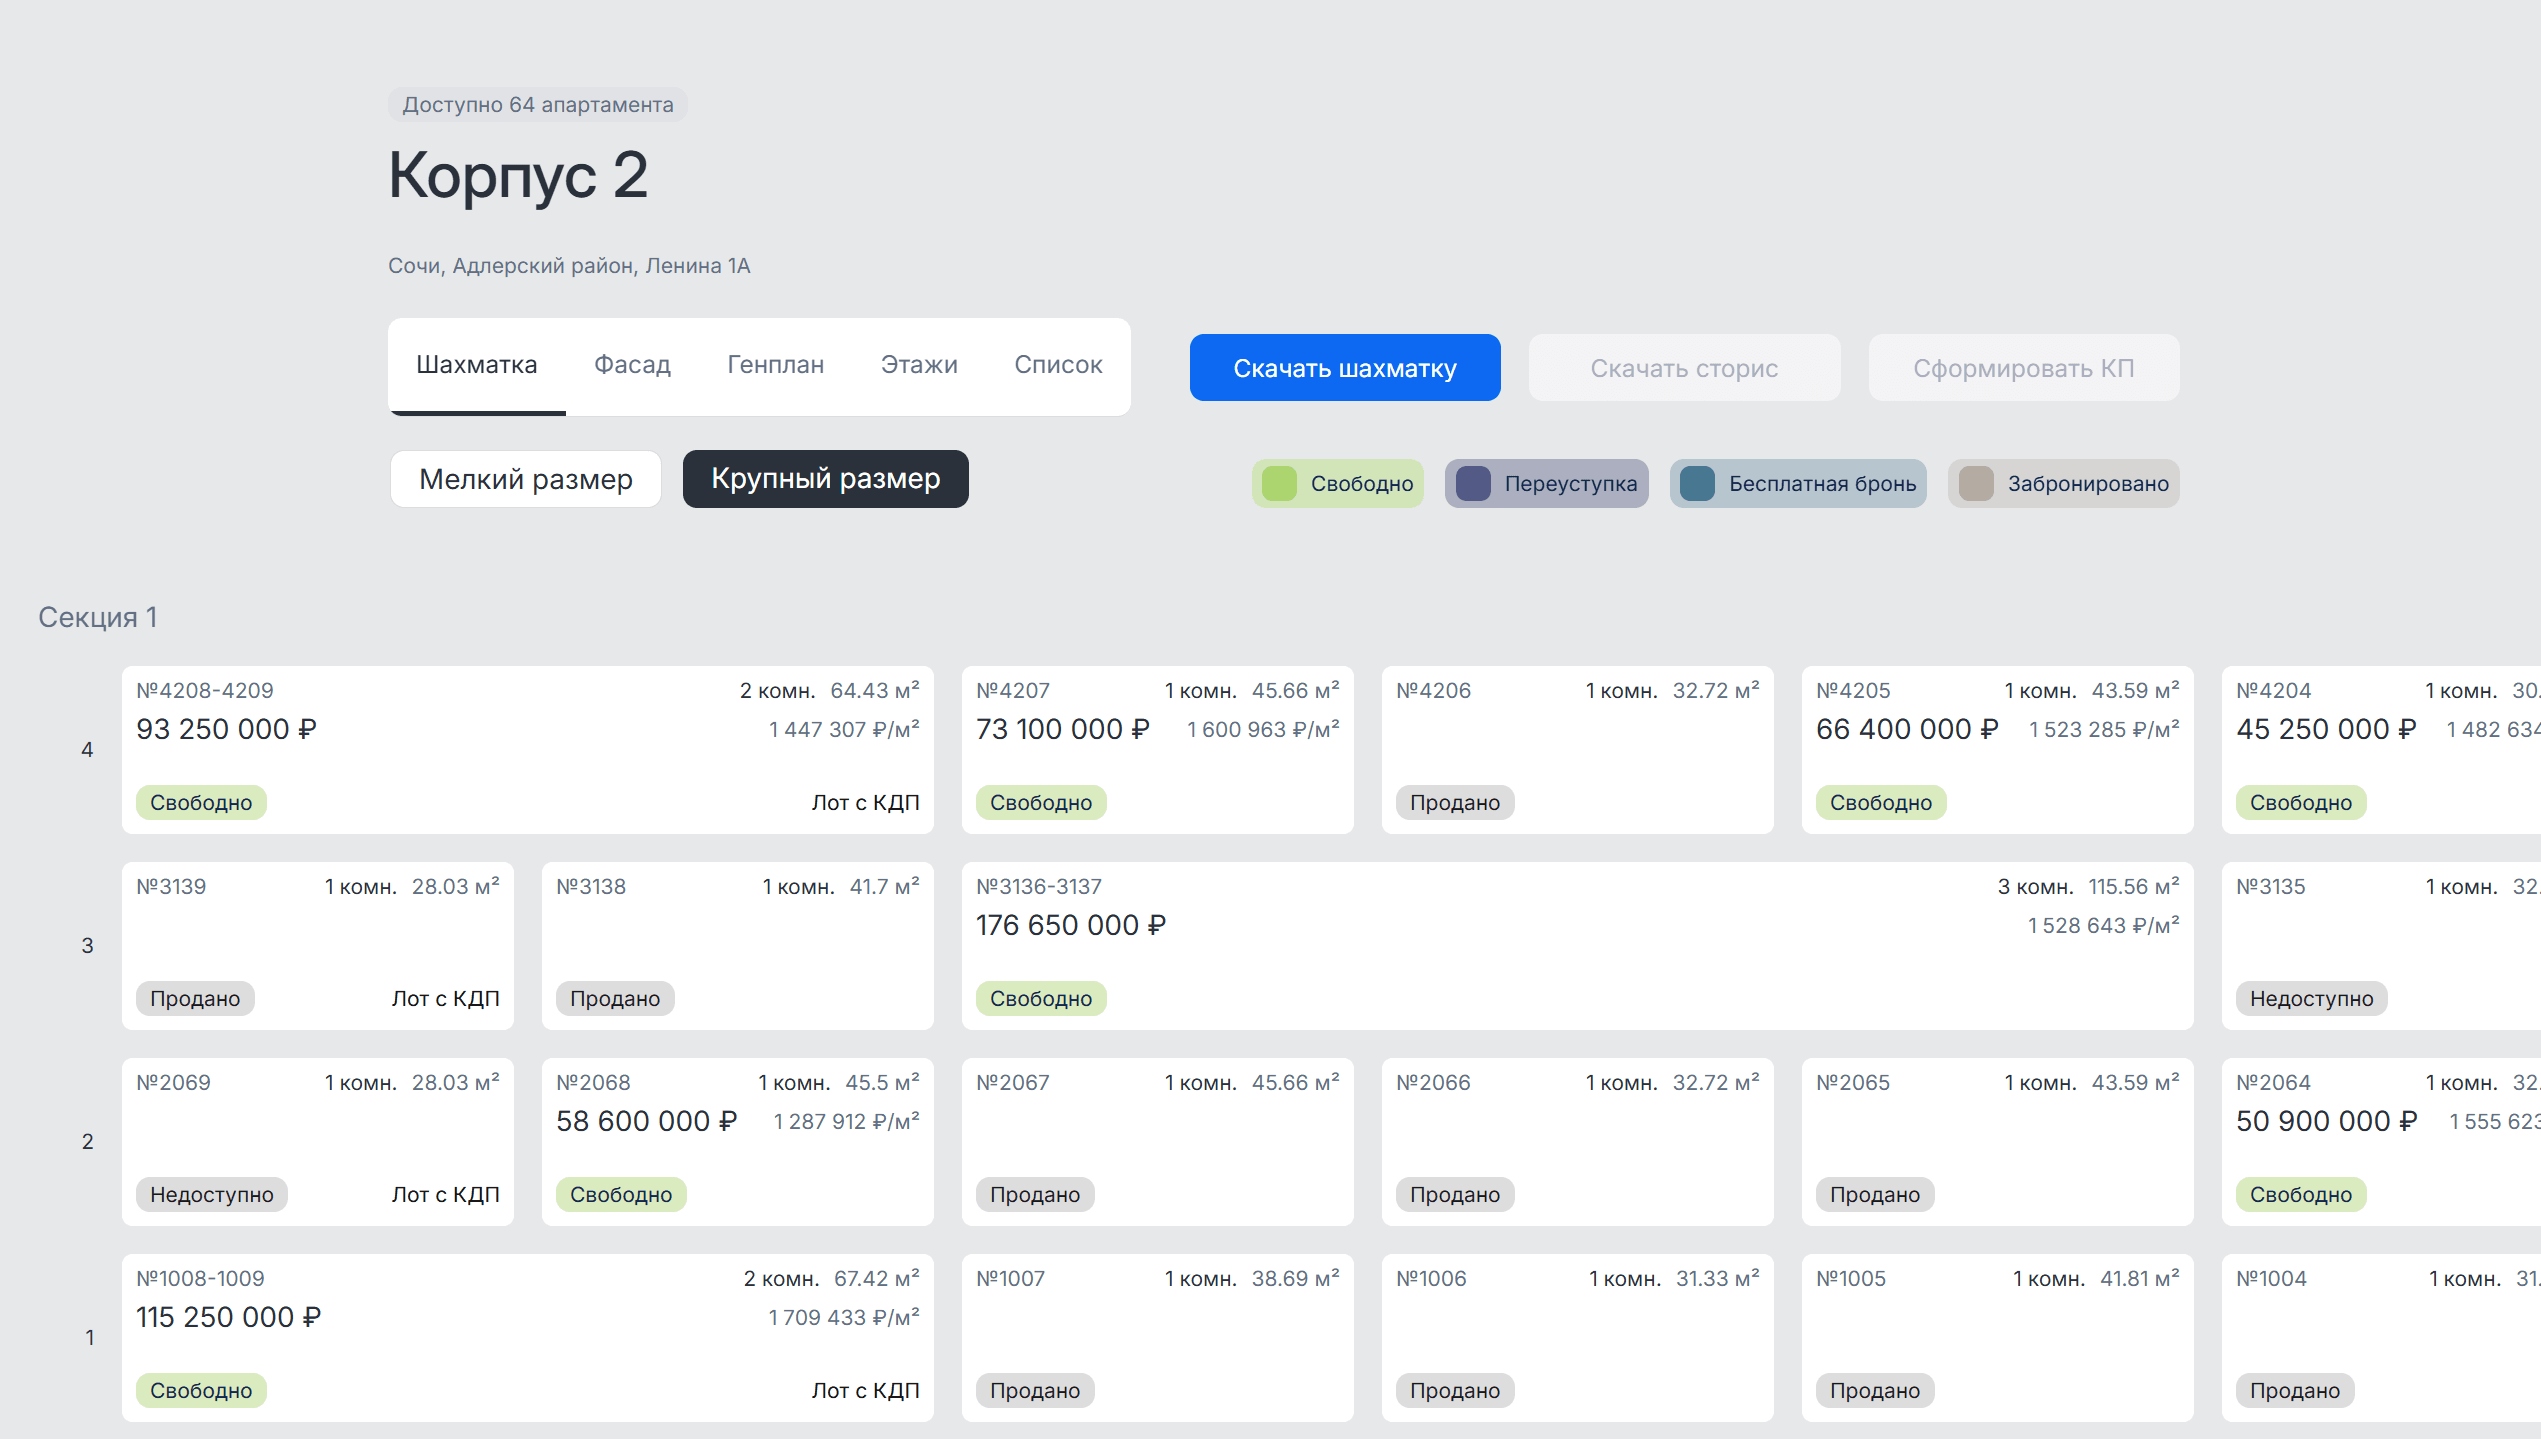Image resolution: width=2541 pixels, height=1439 pixels.
Task: Click Лот с КДП label on №2069
Action: 446,1195
